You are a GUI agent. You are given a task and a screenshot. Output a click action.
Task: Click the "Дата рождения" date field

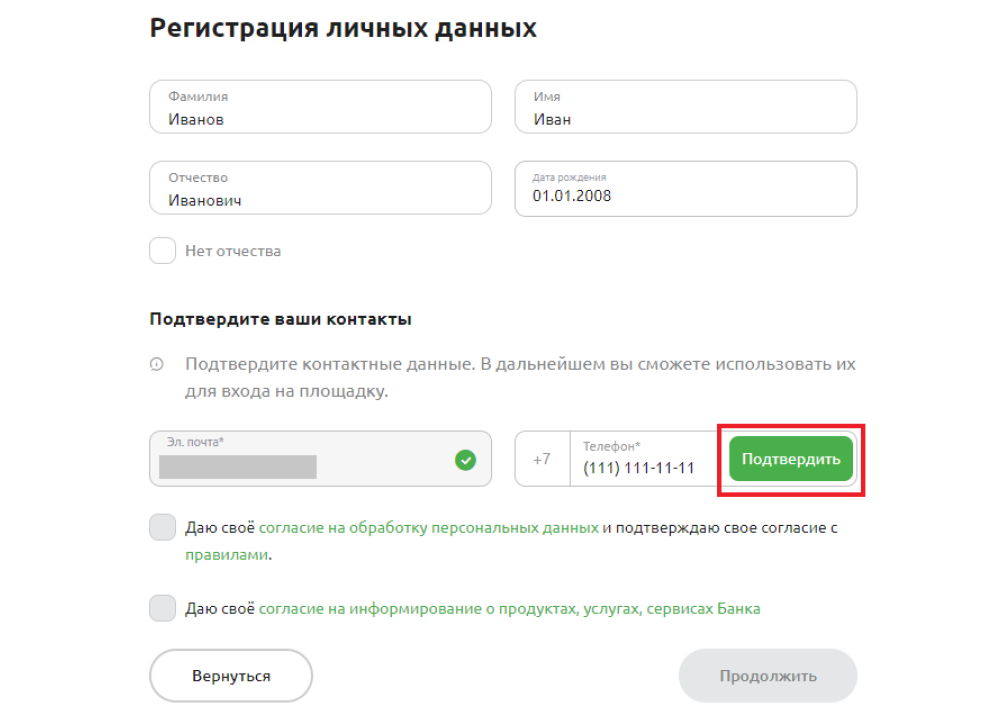tap(685, 189)
